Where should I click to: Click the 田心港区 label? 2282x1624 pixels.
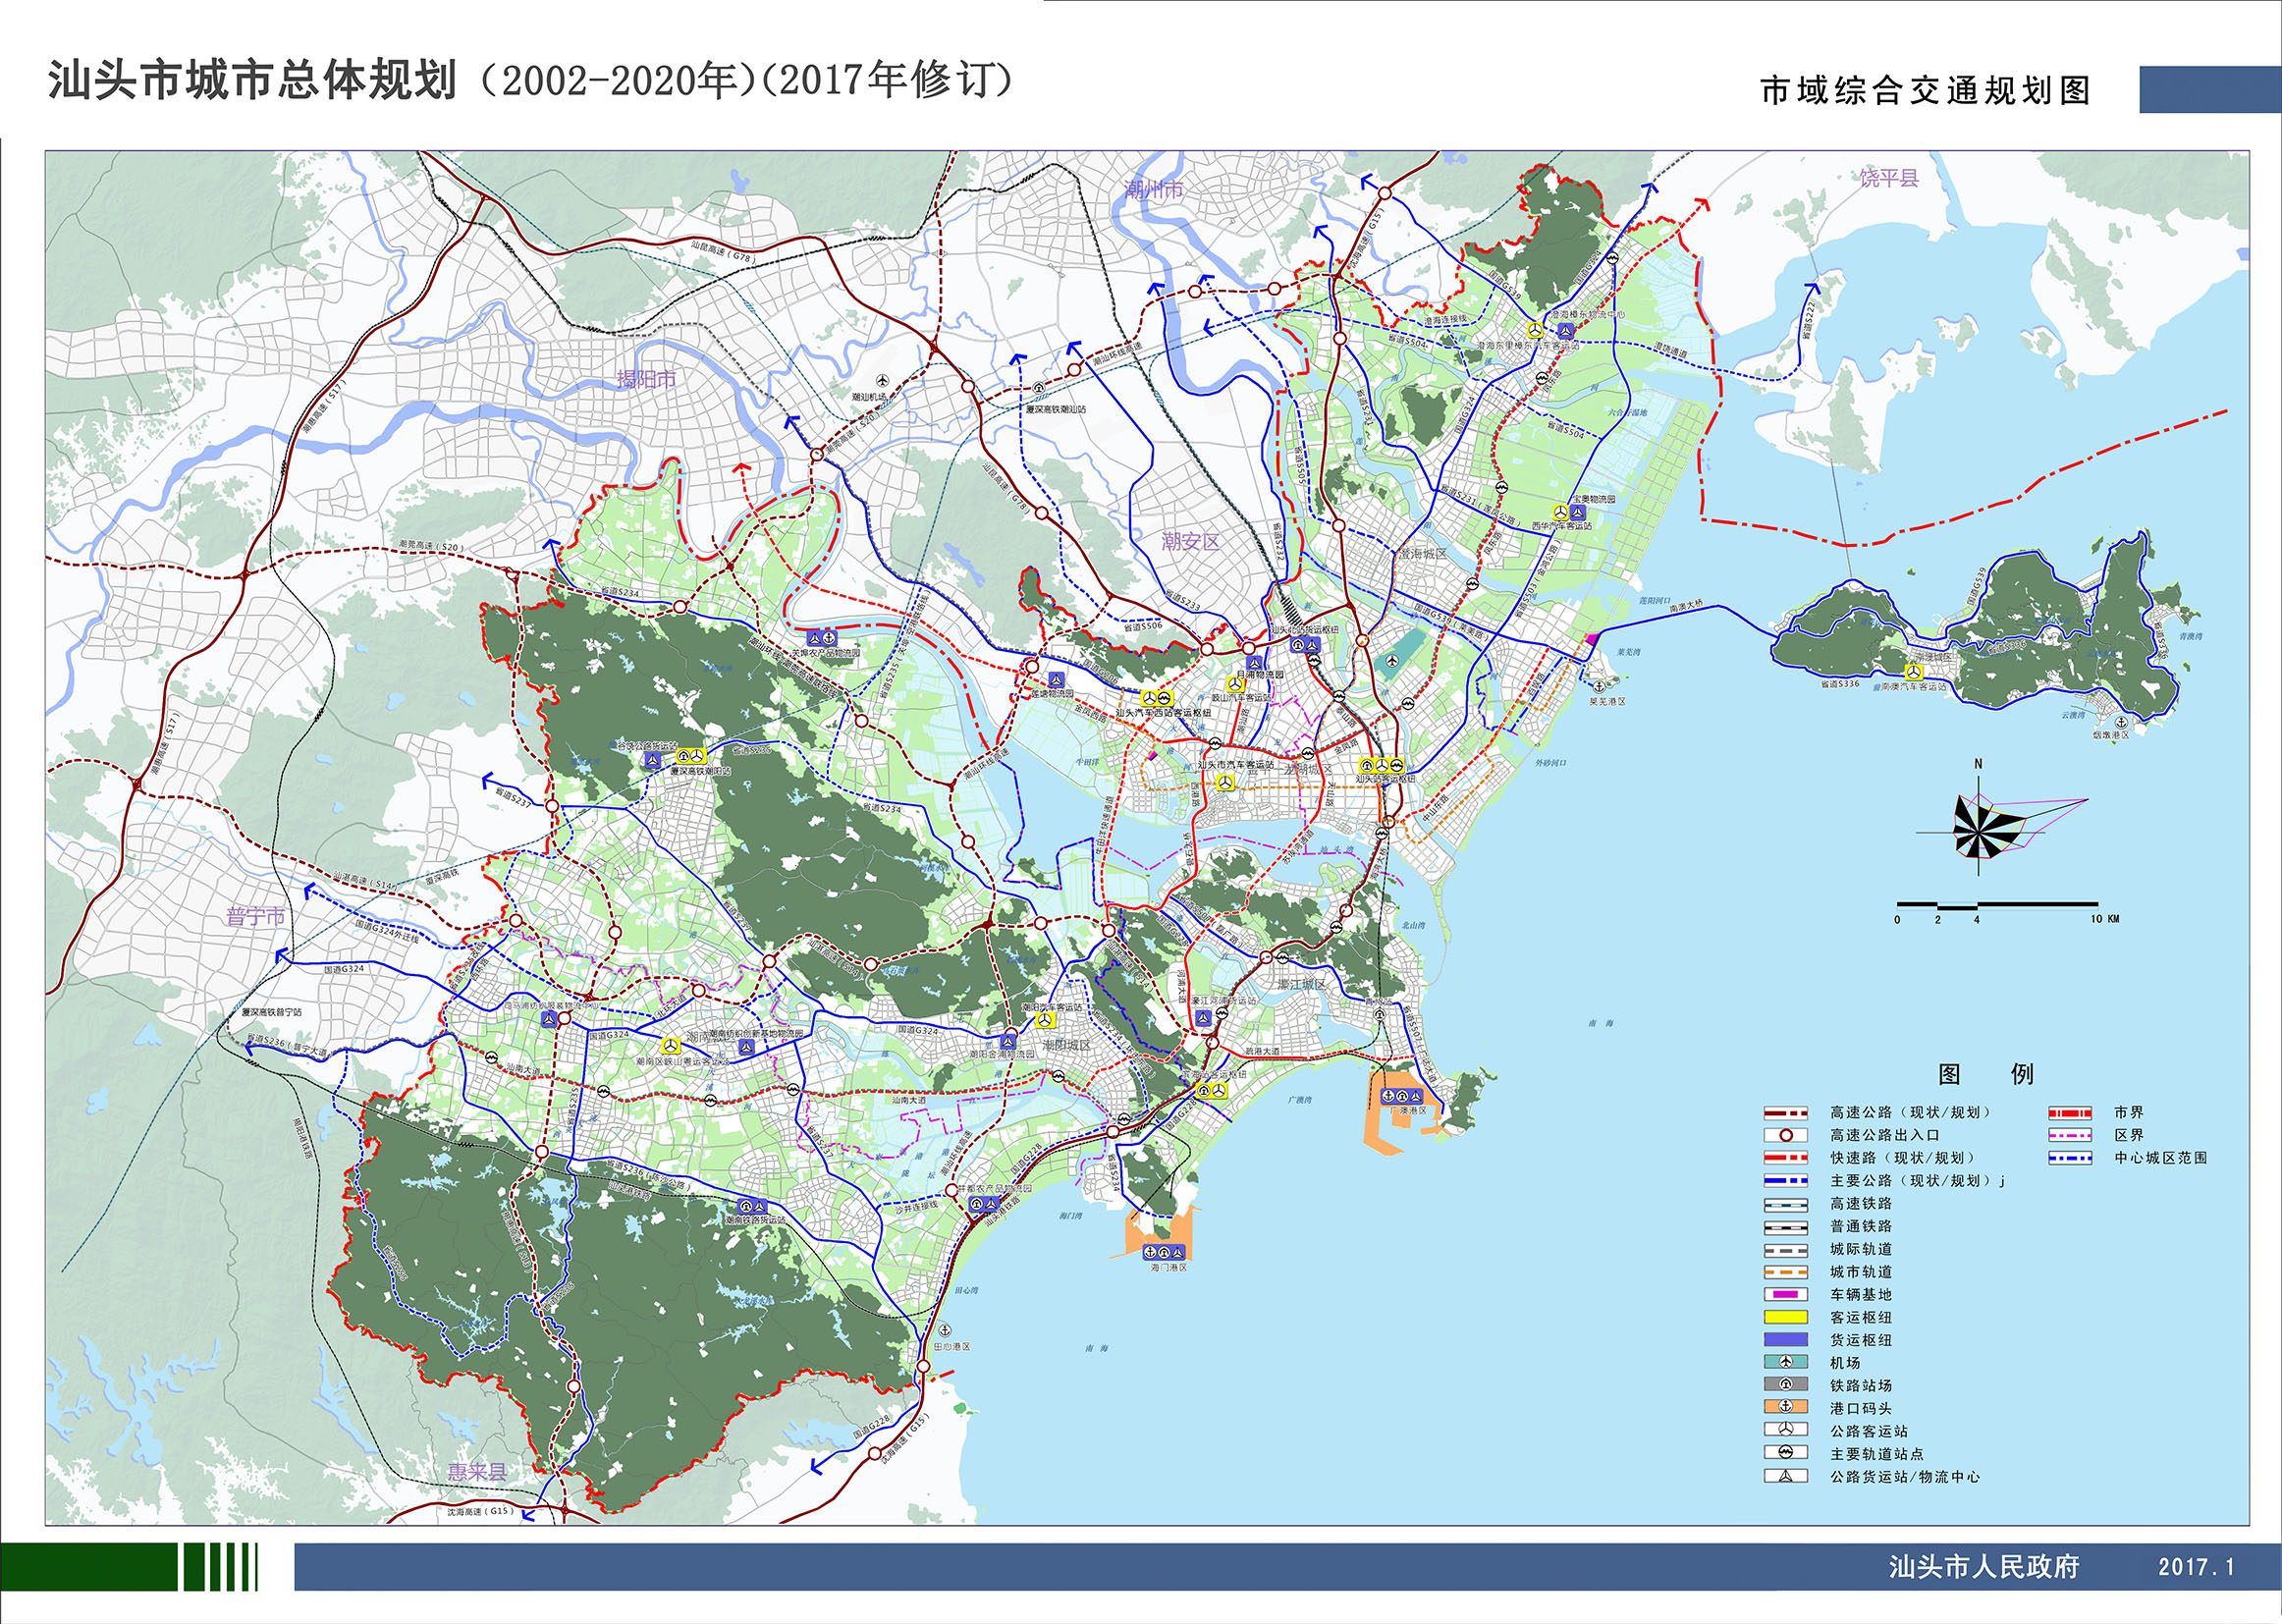pos(951,1347)
